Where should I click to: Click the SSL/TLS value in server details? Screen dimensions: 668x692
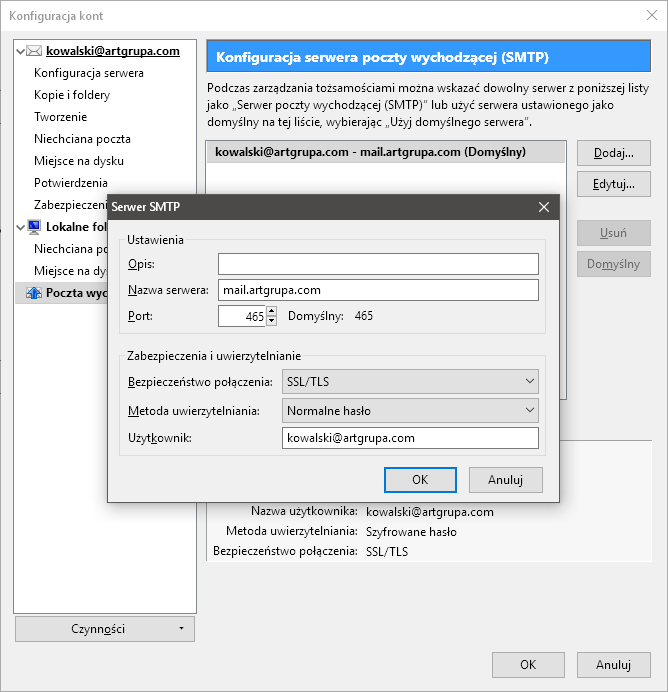click(x=387, y=552)
